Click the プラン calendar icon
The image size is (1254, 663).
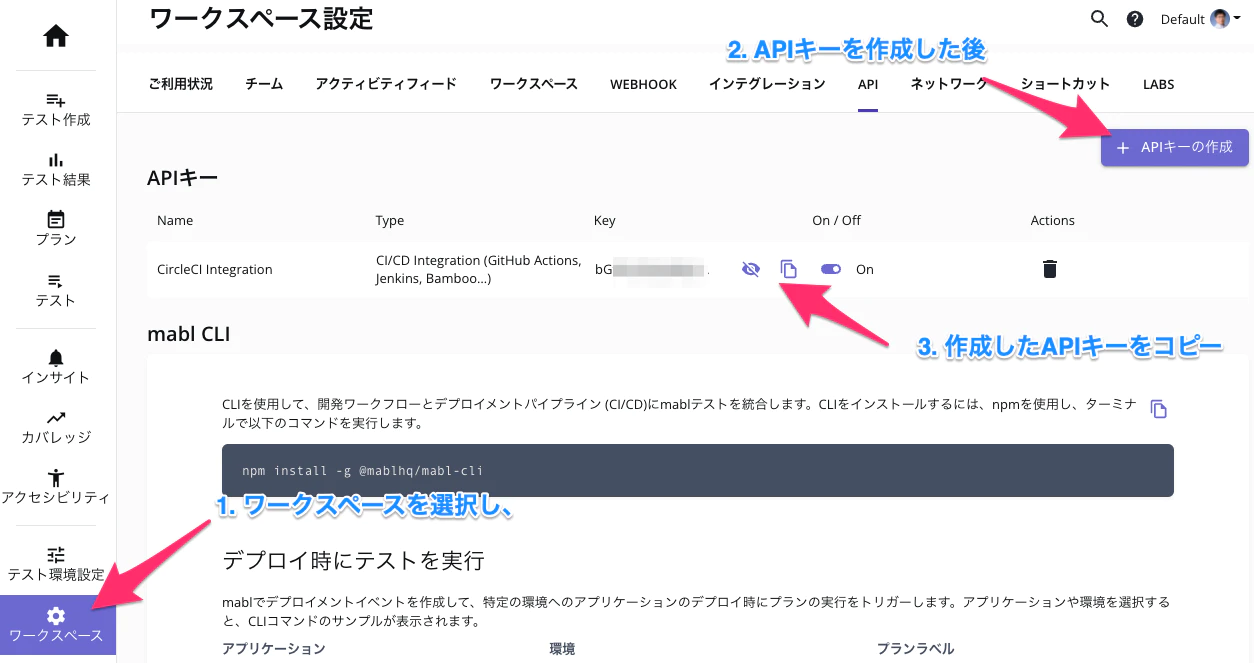(x=55, y=219)
